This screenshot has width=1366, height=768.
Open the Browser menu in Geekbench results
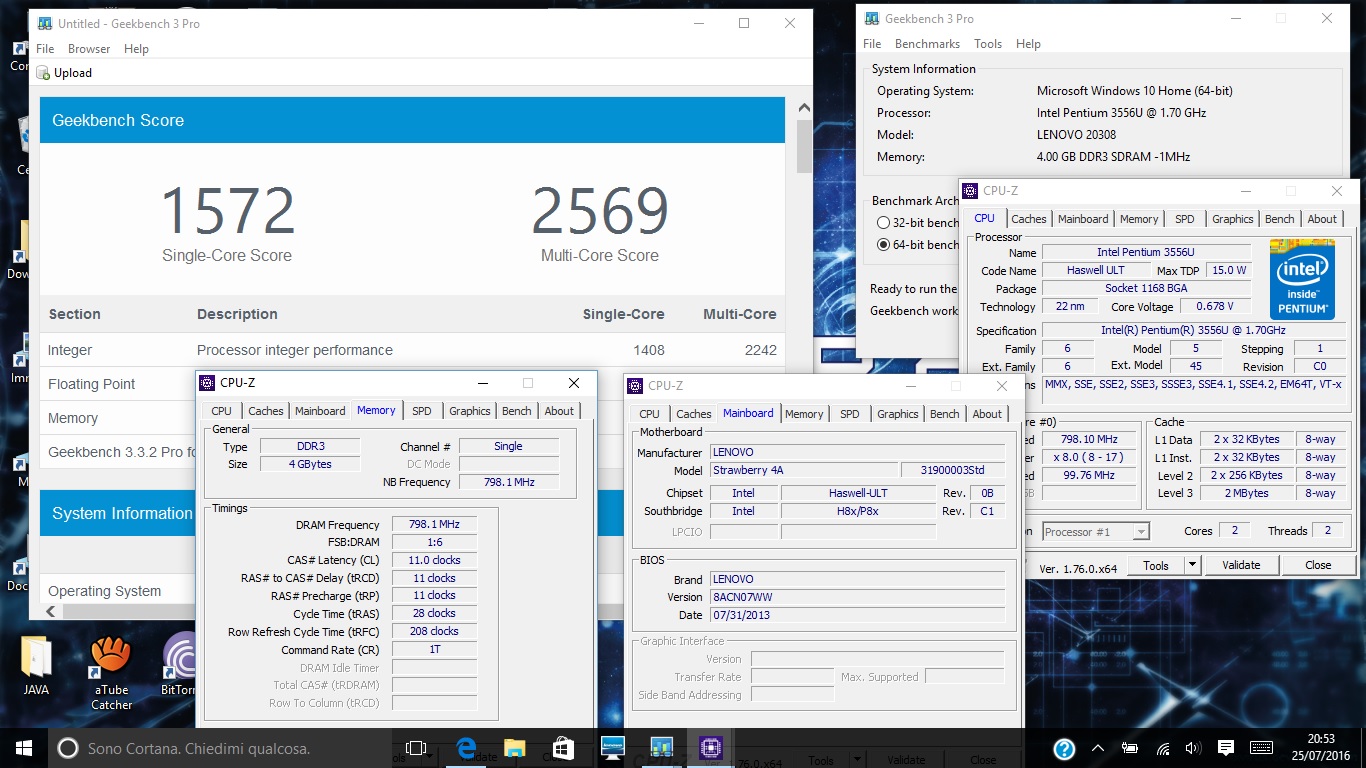(89, 49)
